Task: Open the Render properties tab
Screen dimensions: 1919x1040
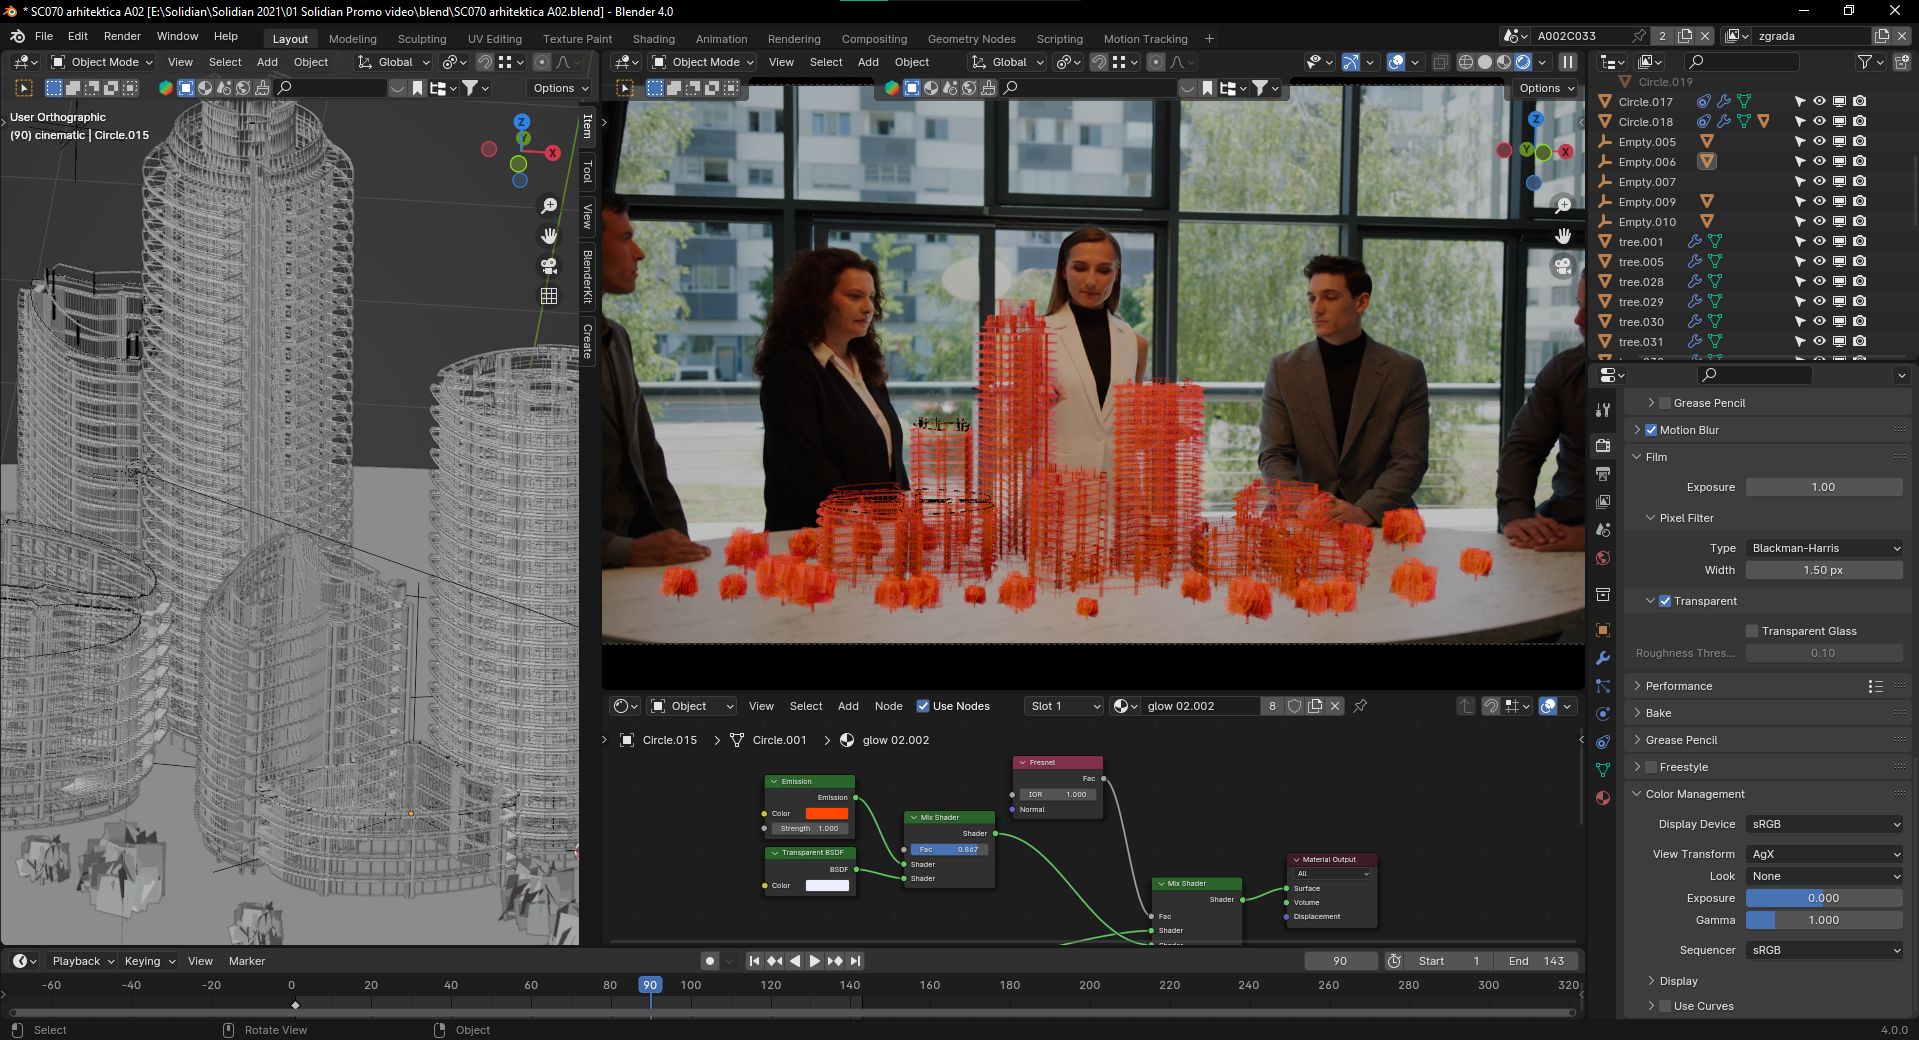Action: point(1603,445)
